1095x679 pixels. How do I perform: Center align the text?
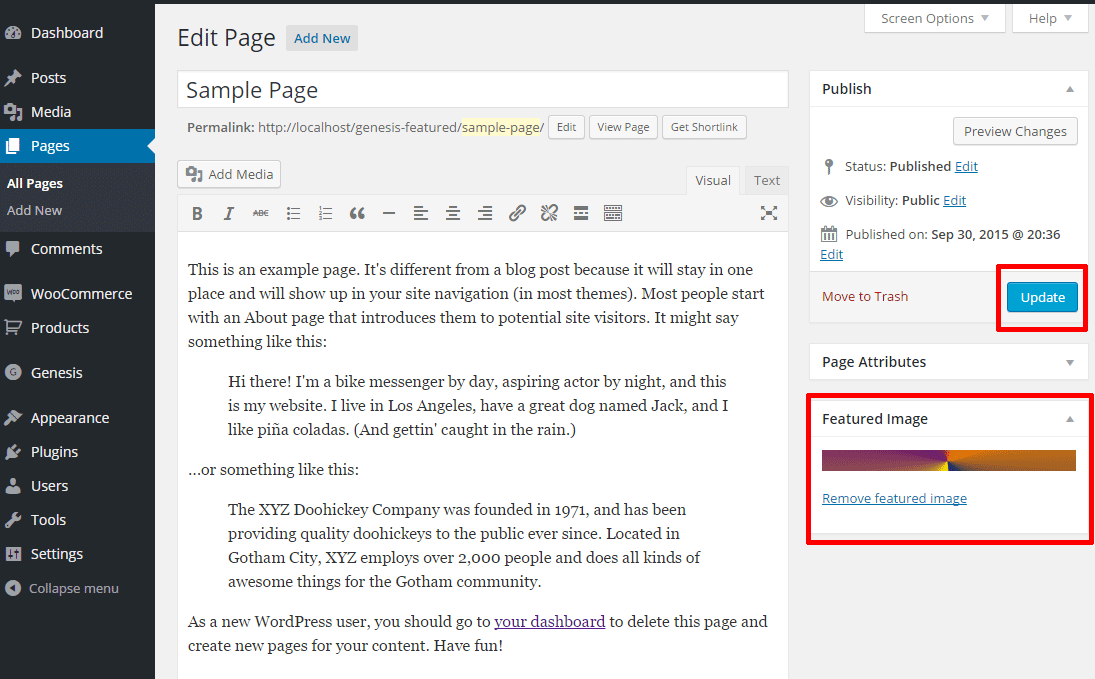pyautogui.click(x=453, y=214)
